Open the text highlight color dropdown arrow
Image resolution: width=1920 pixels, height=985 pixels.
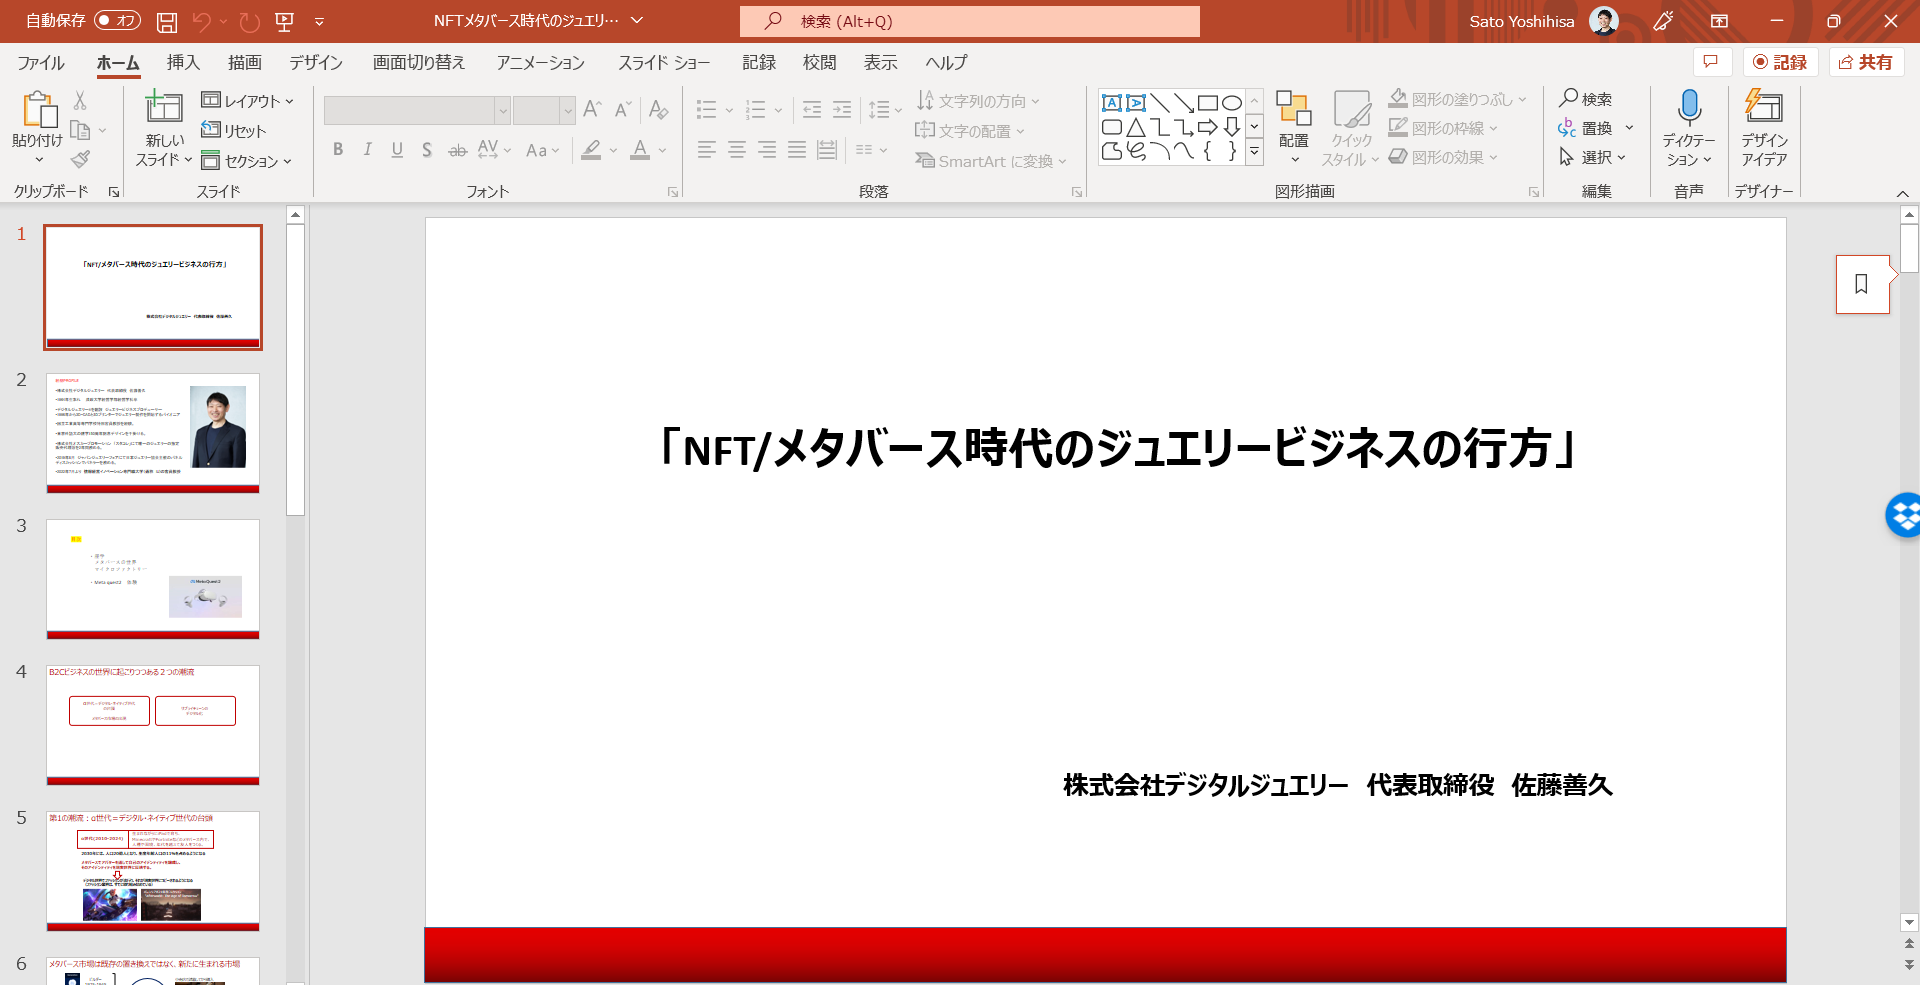tap(613, 150)
